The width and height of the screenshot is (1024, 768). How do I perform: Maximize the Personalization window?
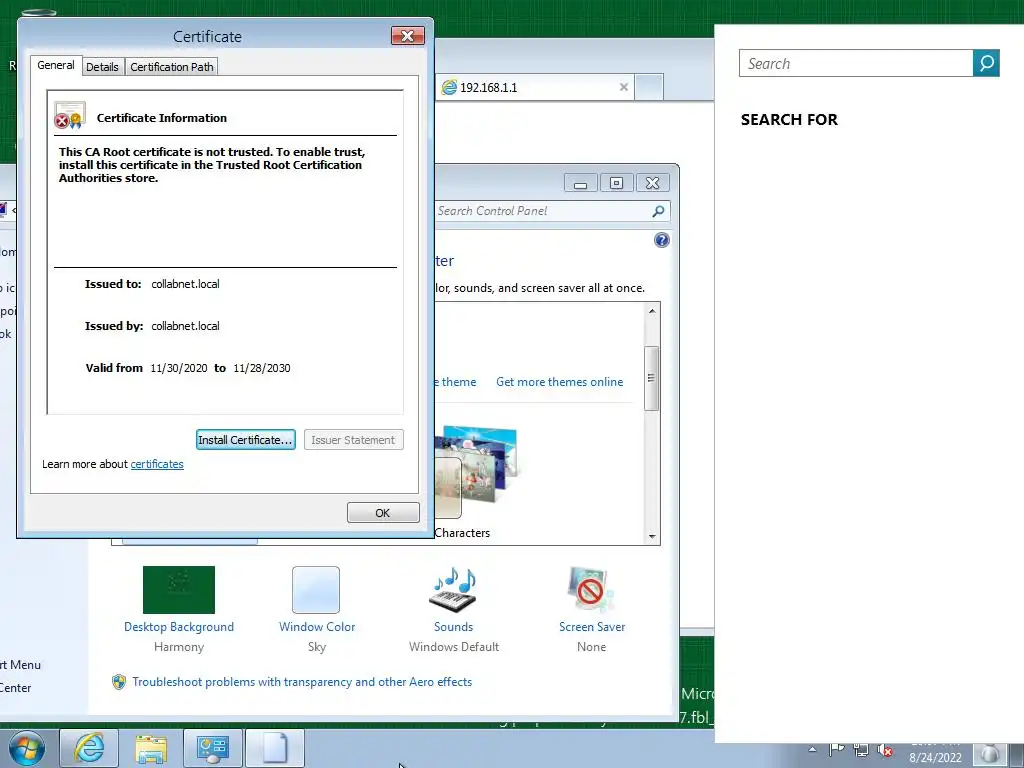[x=616, y=183]
